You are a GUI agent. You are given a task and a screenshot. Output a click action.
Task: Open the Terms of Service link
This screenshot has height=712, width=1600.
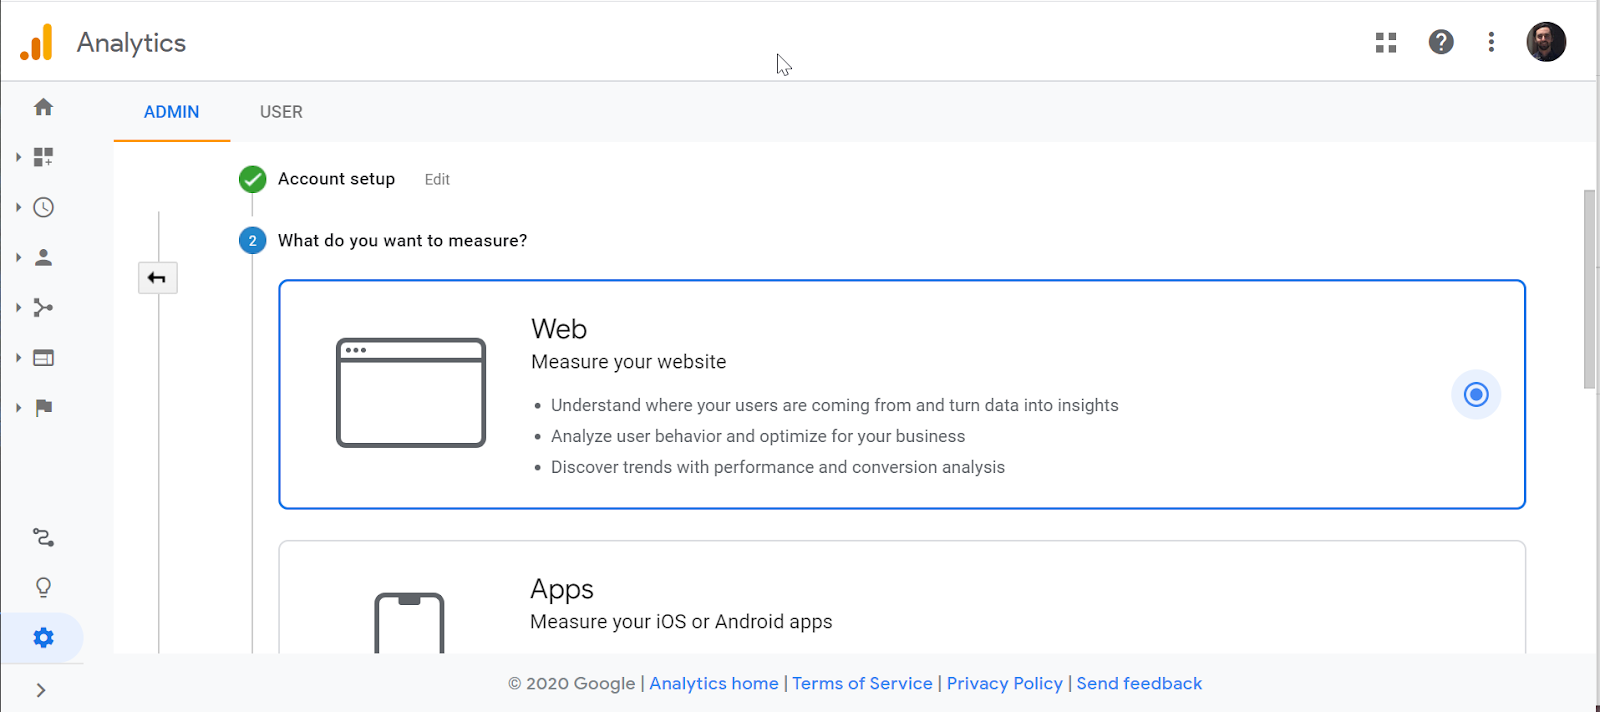[862, 683]
